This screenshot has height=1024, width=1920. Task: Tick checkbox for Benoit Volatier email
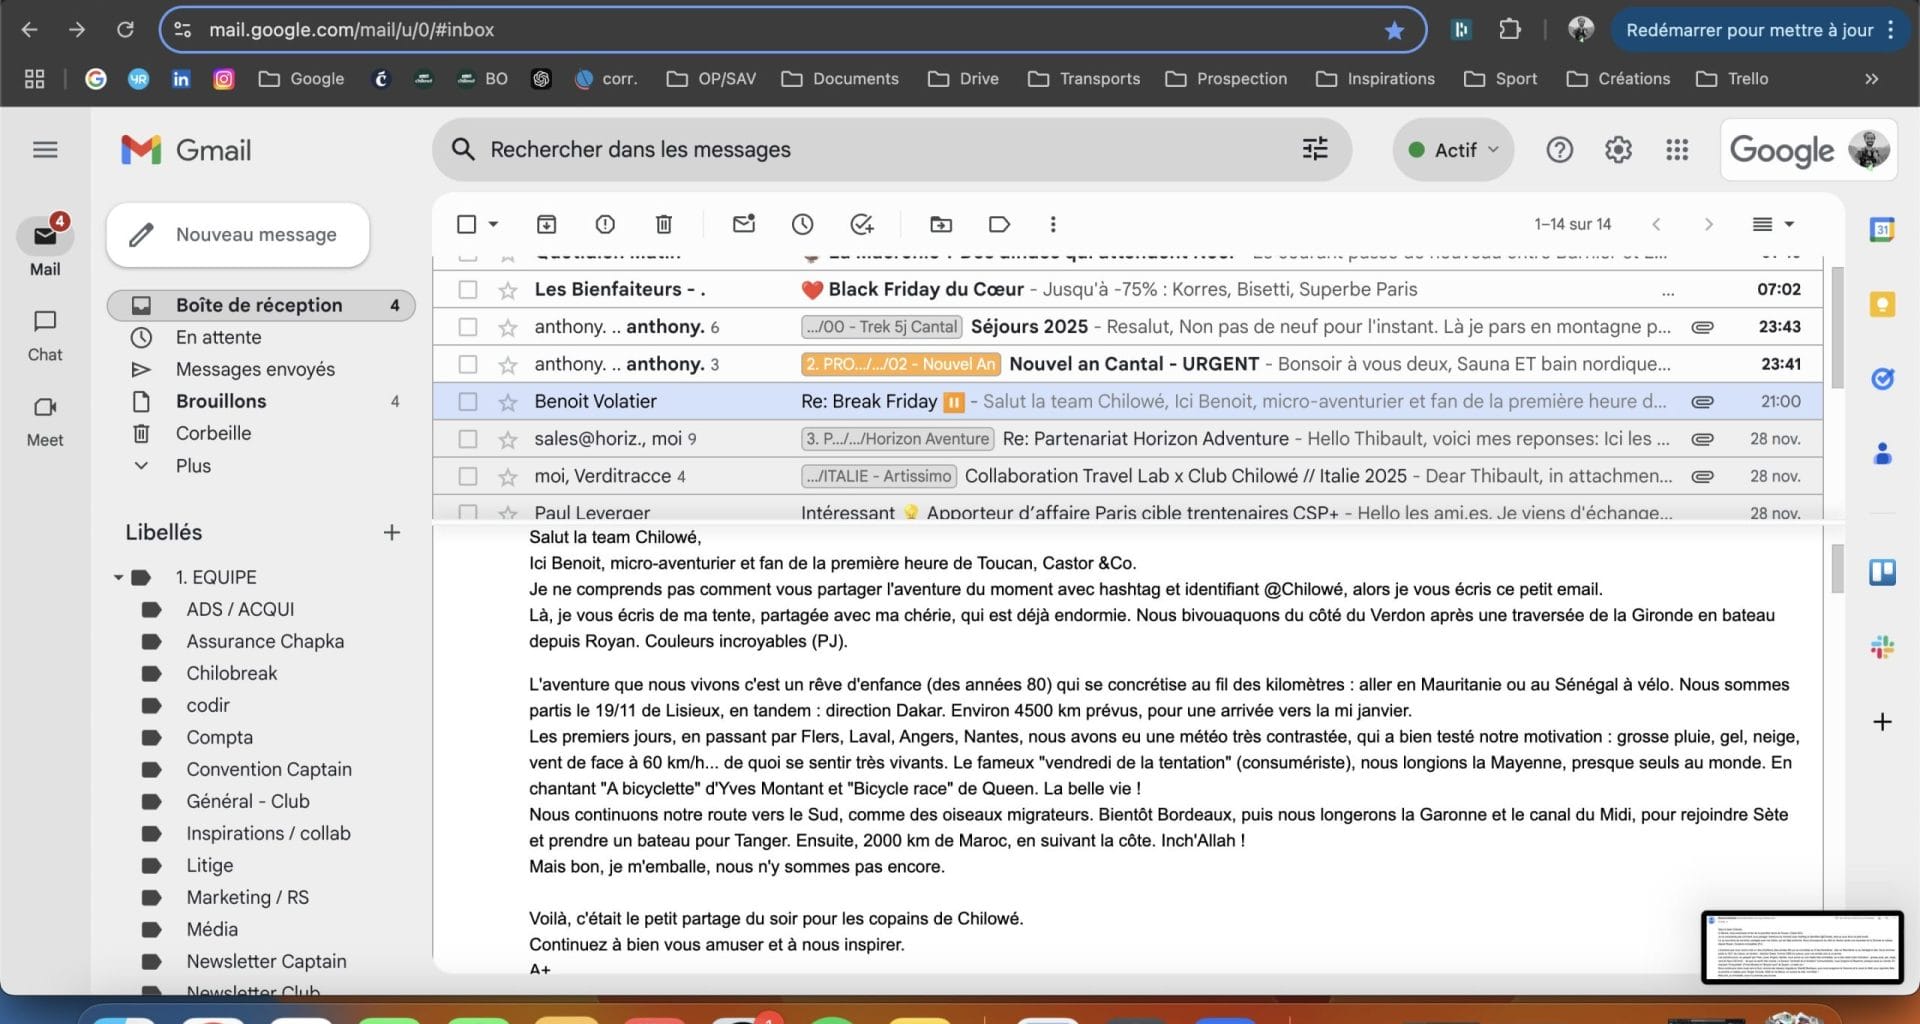click(467, 402)
